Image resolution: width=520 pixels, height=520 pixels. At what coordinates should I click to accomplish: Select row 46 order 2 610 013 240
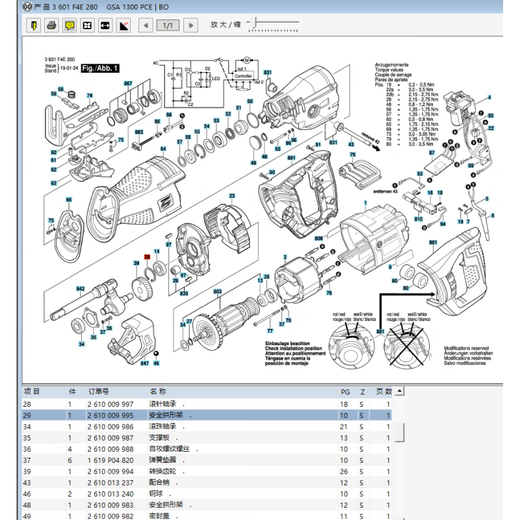[x=207, y=494]
